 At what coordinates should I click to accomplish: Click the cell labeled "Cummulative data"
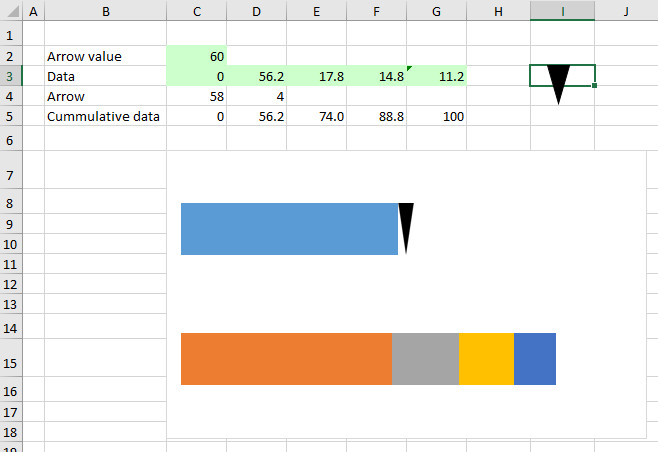click(105, 116)
